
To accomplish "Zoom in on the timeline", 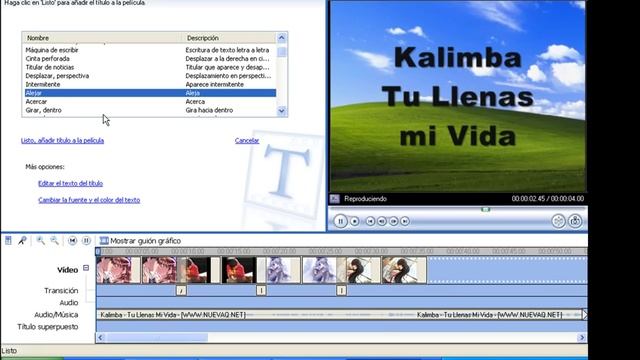I will click(x=40, y=240).
